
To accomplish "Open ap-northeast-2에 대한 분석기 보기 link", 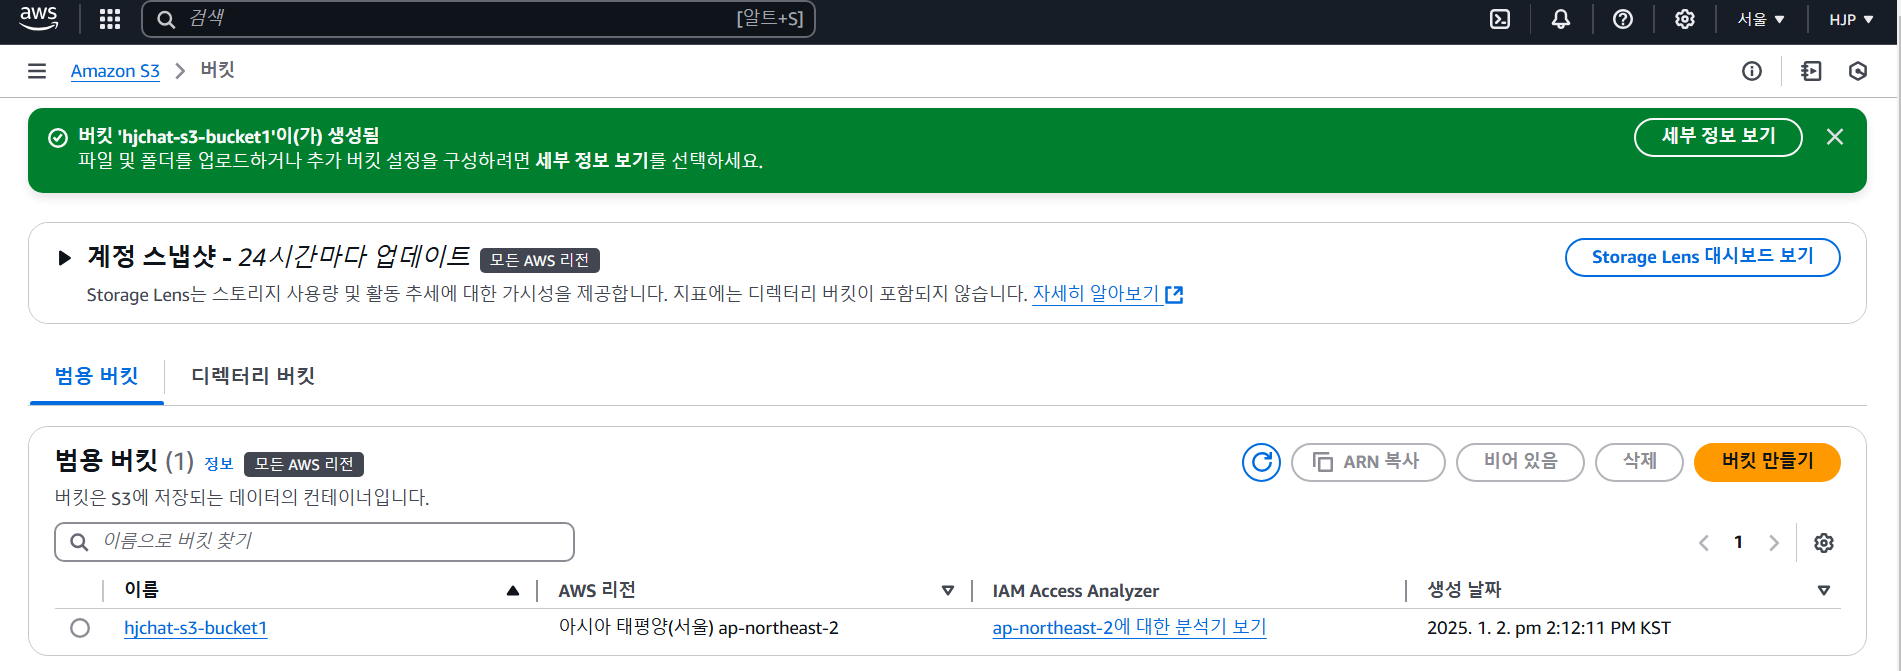I will [1129, 628].
